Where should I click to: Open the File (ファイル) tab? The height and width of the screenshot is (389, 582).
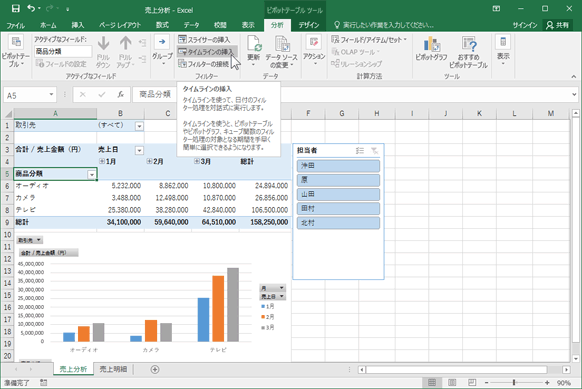(15, 25)
